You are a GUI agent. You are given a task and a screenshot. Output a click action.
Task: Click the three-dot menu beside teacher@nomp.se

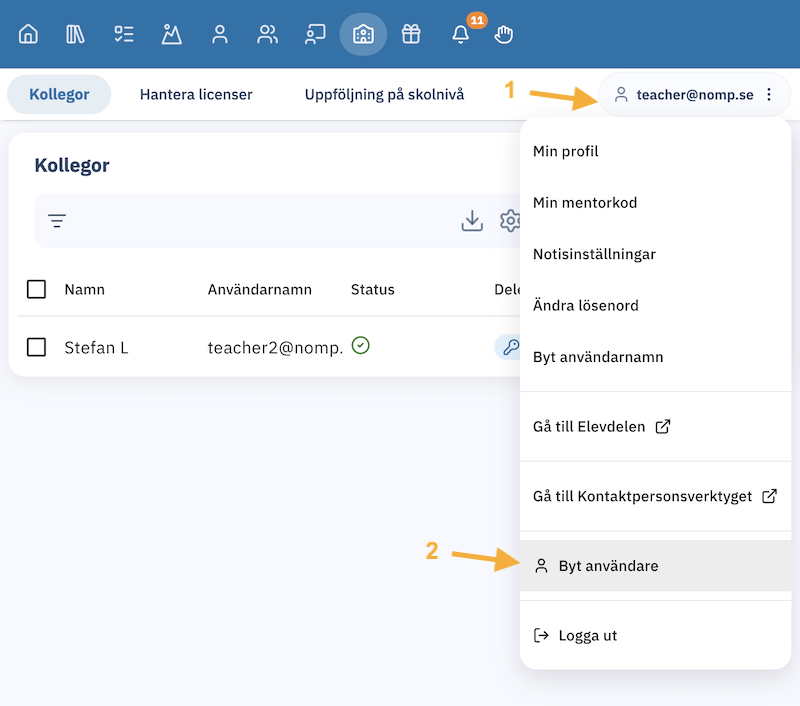coord(769,94)
